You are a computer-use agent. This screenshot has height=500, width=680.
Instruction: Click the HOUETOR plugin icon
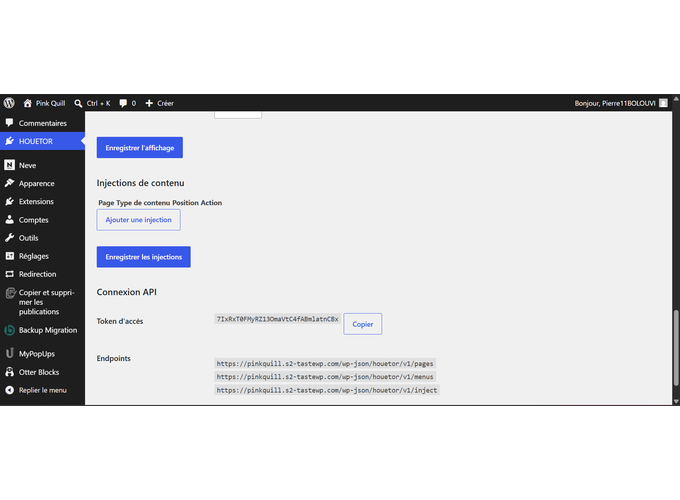pyautogui.click(x=10, y=141)
